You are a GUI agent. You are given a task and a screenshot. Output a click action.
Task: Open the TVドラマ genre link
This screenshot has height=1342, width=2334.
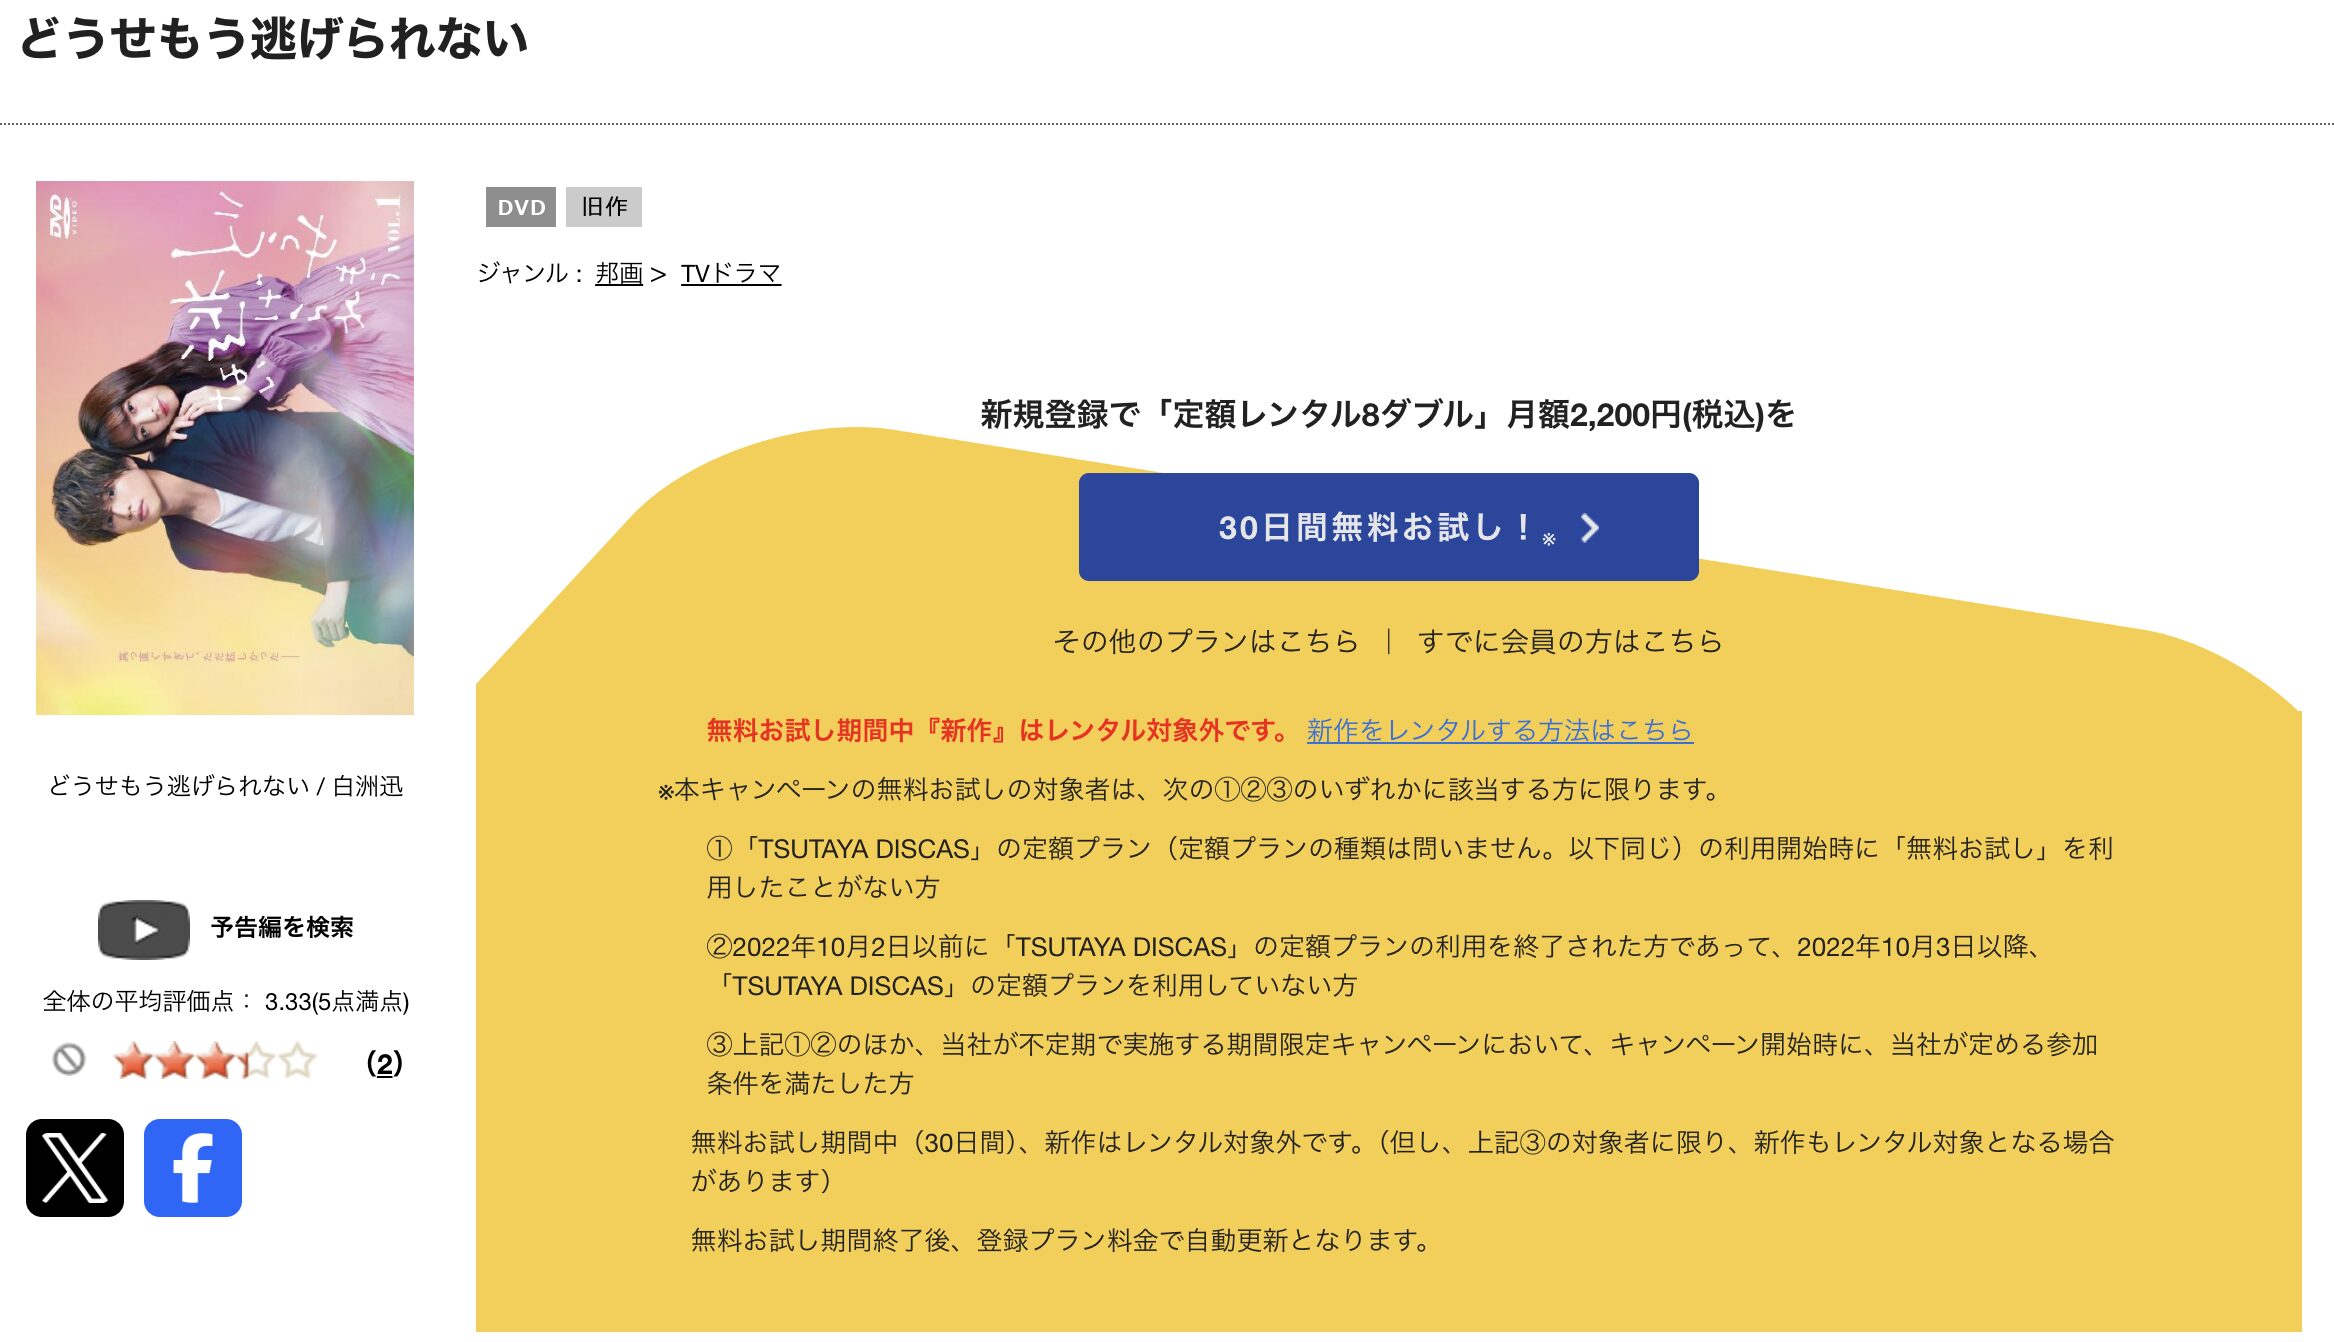(x=730, y=273)
